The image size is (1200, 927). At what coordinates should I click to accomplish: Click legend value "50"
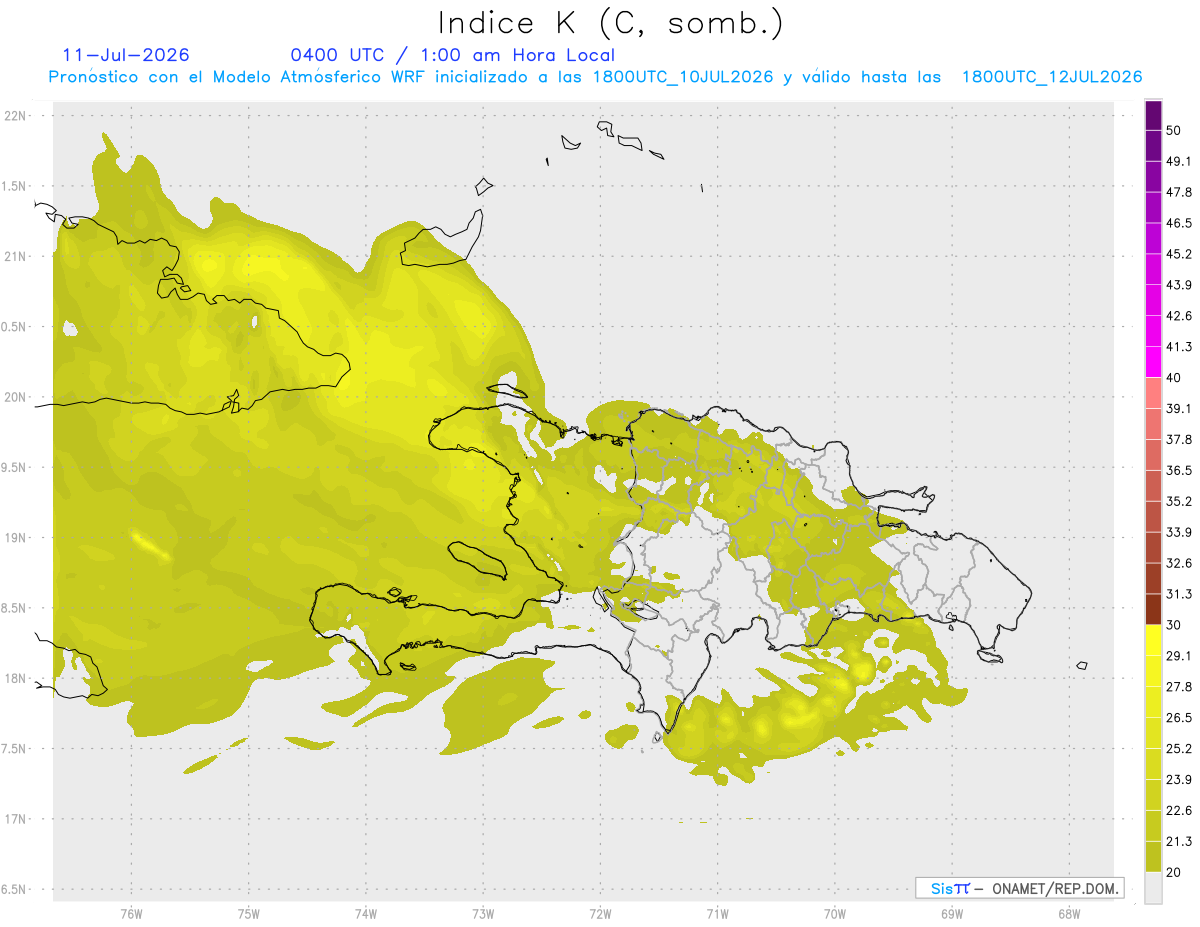pyautogui.click(x=1175, y=131)
